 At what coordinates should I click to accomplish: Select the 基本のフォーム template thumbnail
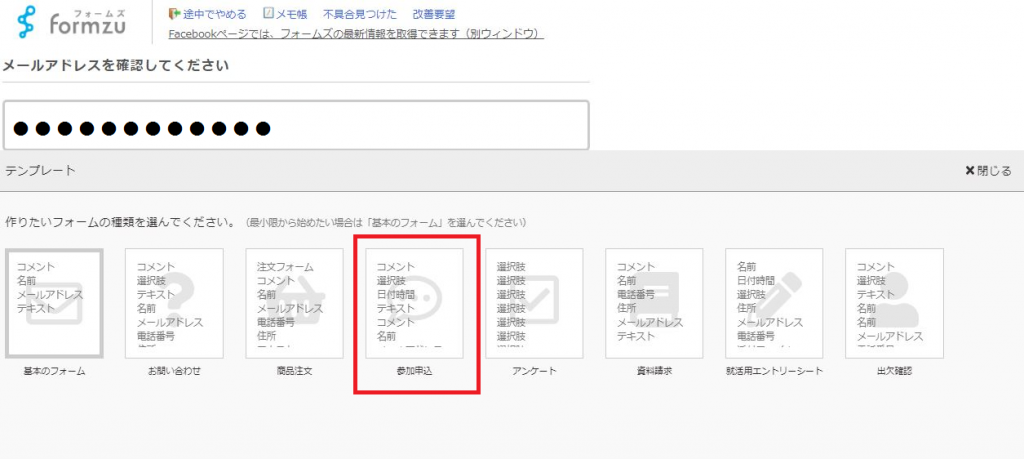coord(54,303)
